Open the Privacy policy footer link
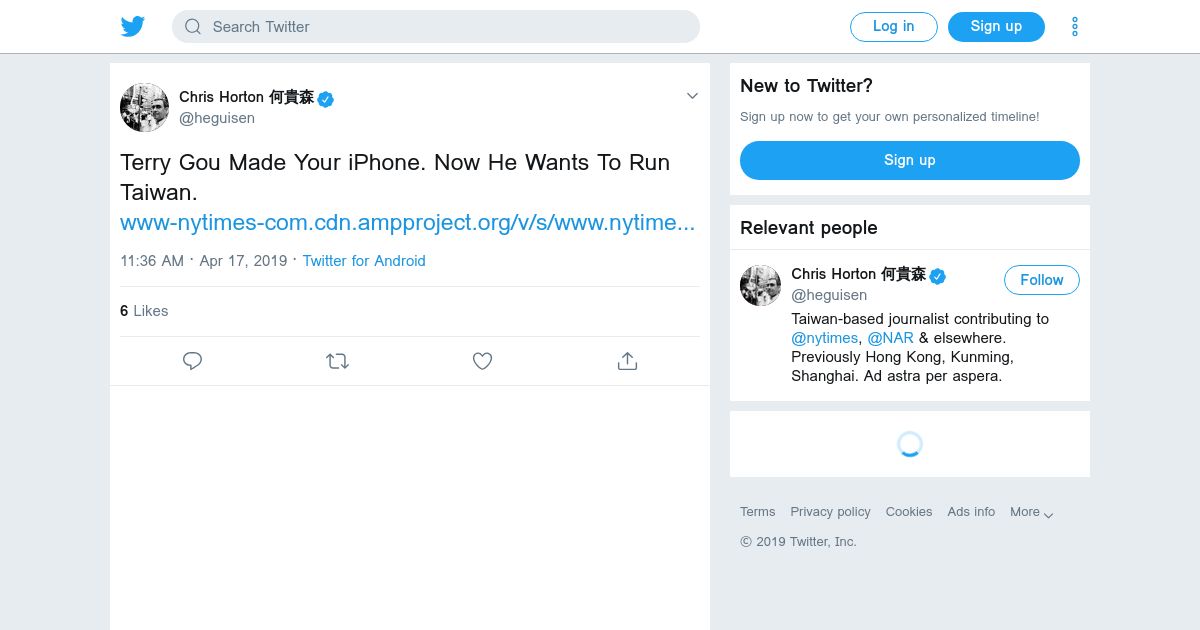 coord(830,512)
